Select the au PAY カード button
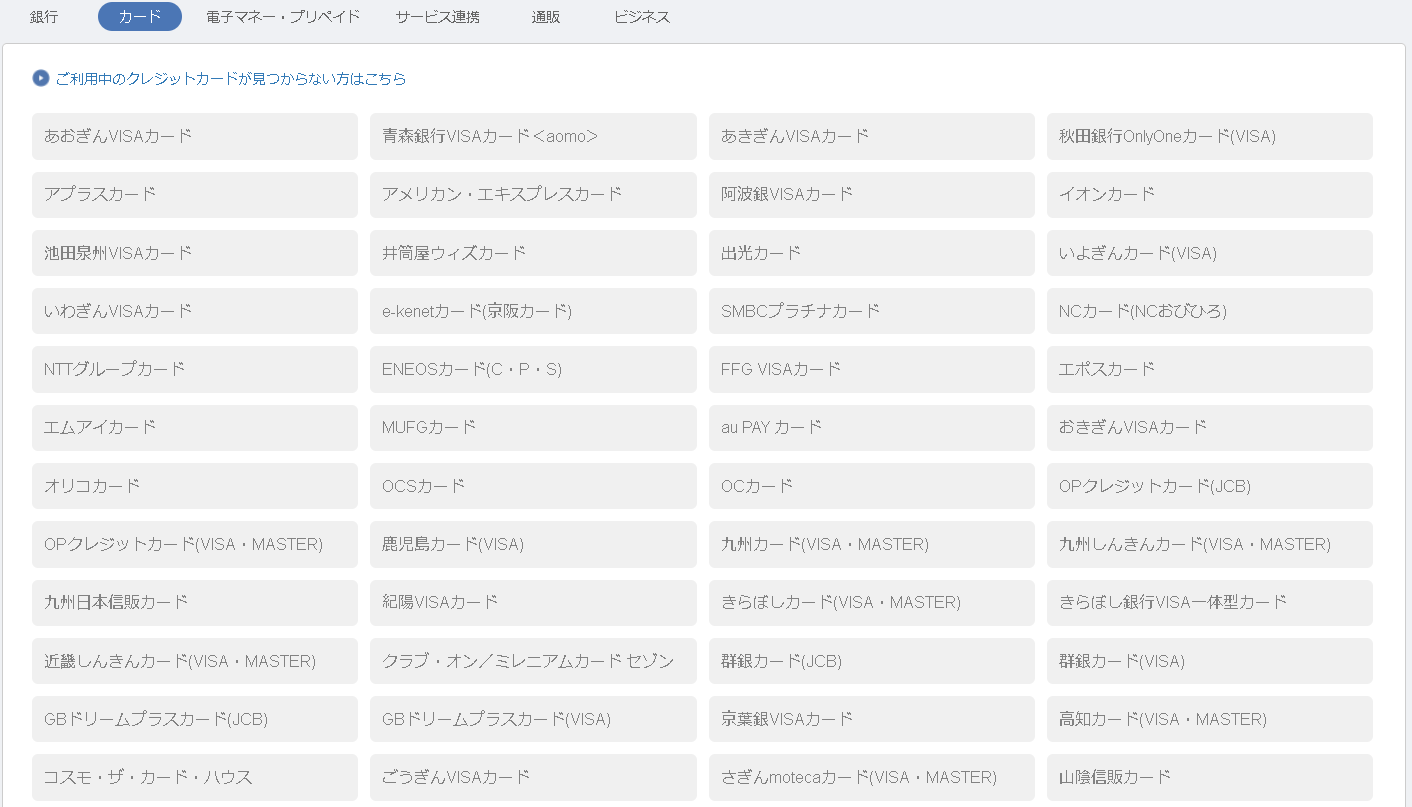Screen dimensions: 1412x807 [871, 427]
